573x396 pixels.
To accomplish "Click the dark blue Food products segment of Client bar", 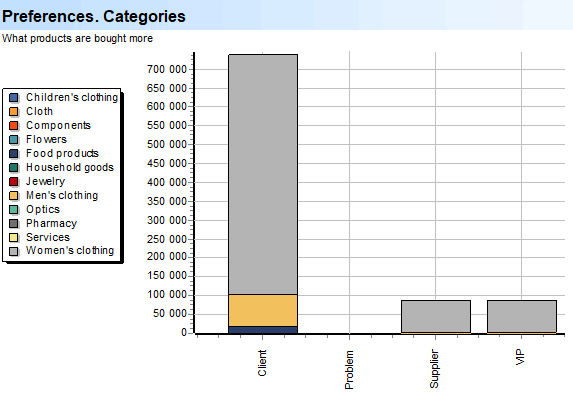I will coord(263,330).
